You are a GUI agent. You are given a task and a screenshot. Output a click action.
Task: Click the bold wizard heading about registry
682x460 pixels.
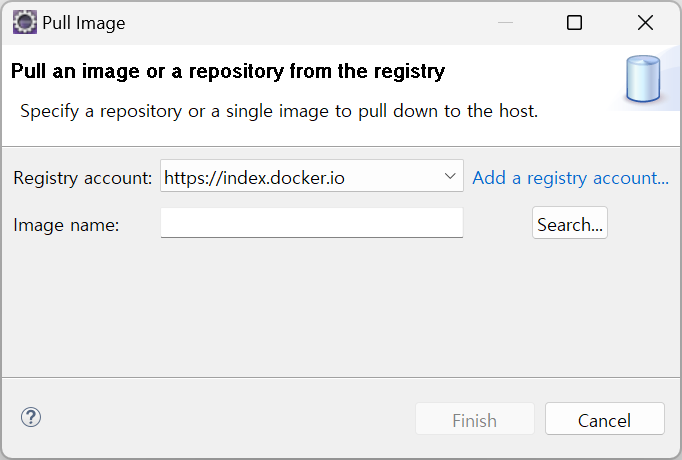coord(227,72)
